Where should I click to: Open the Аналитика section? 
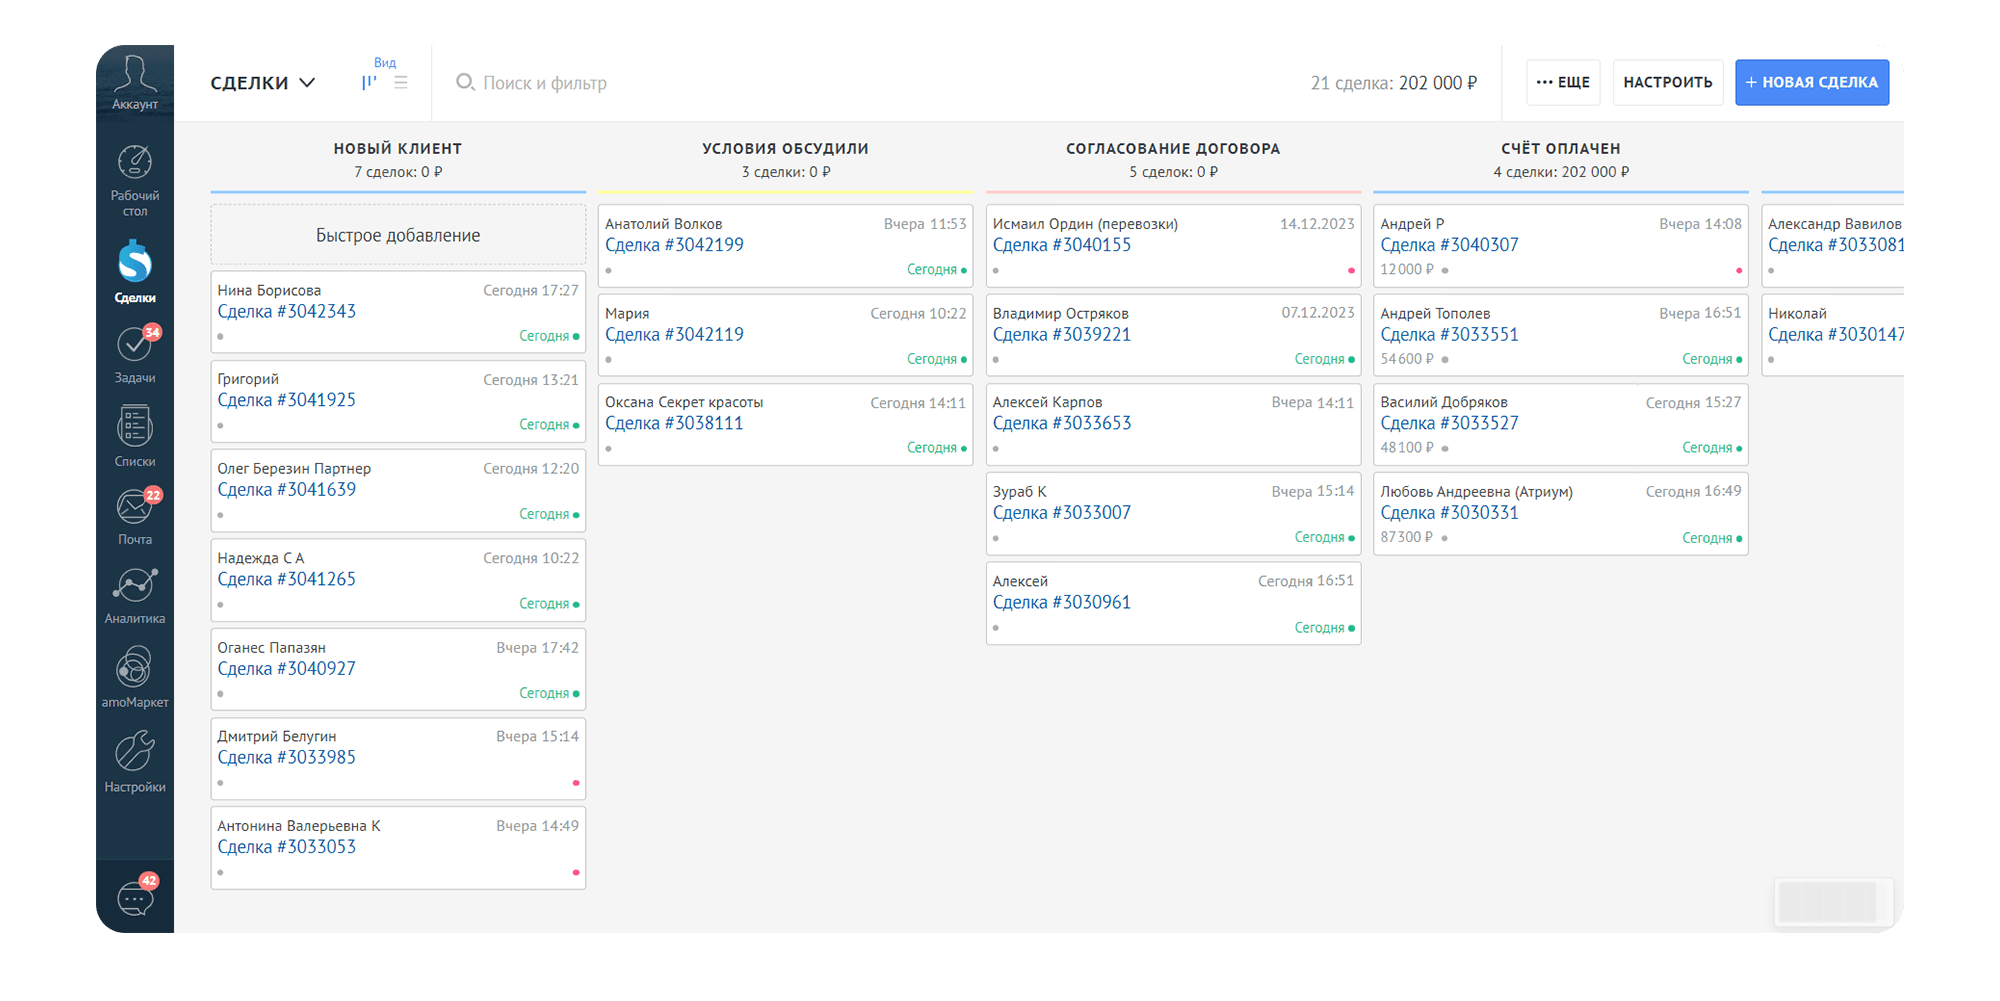coord(134,596)
